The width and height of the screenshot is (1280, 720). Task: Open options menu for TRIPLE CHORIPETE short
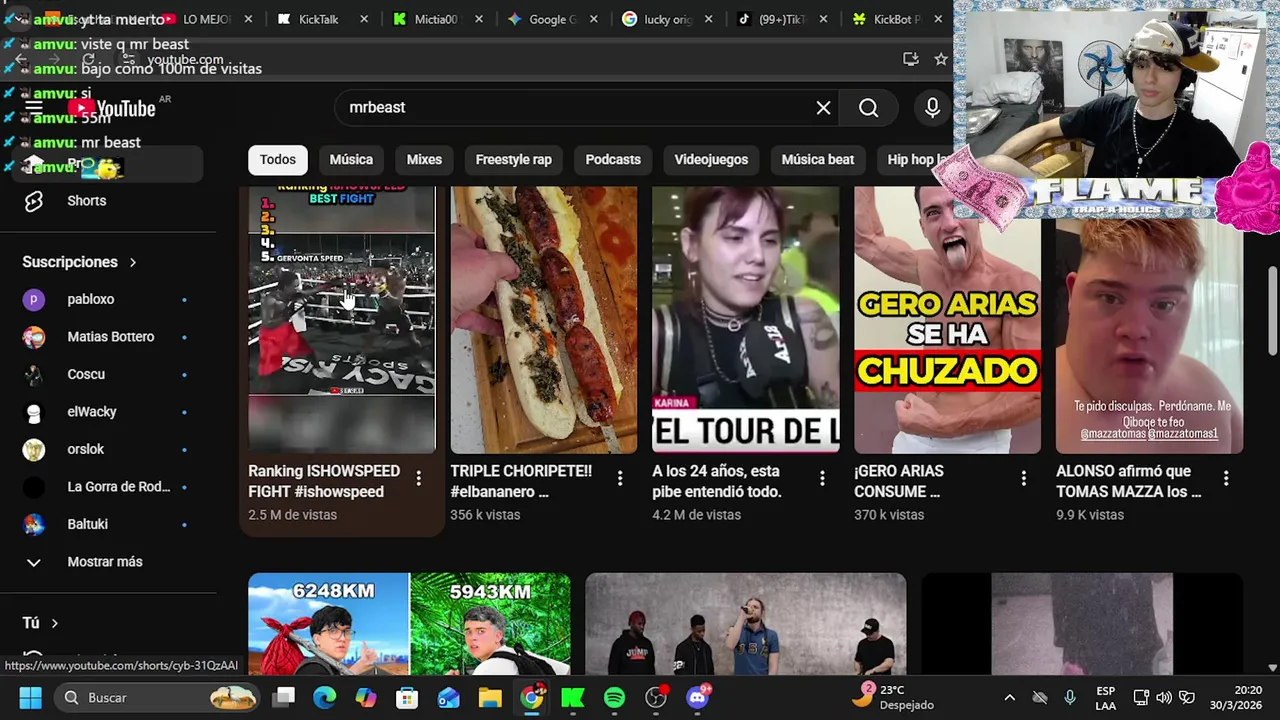pos(620,479)
